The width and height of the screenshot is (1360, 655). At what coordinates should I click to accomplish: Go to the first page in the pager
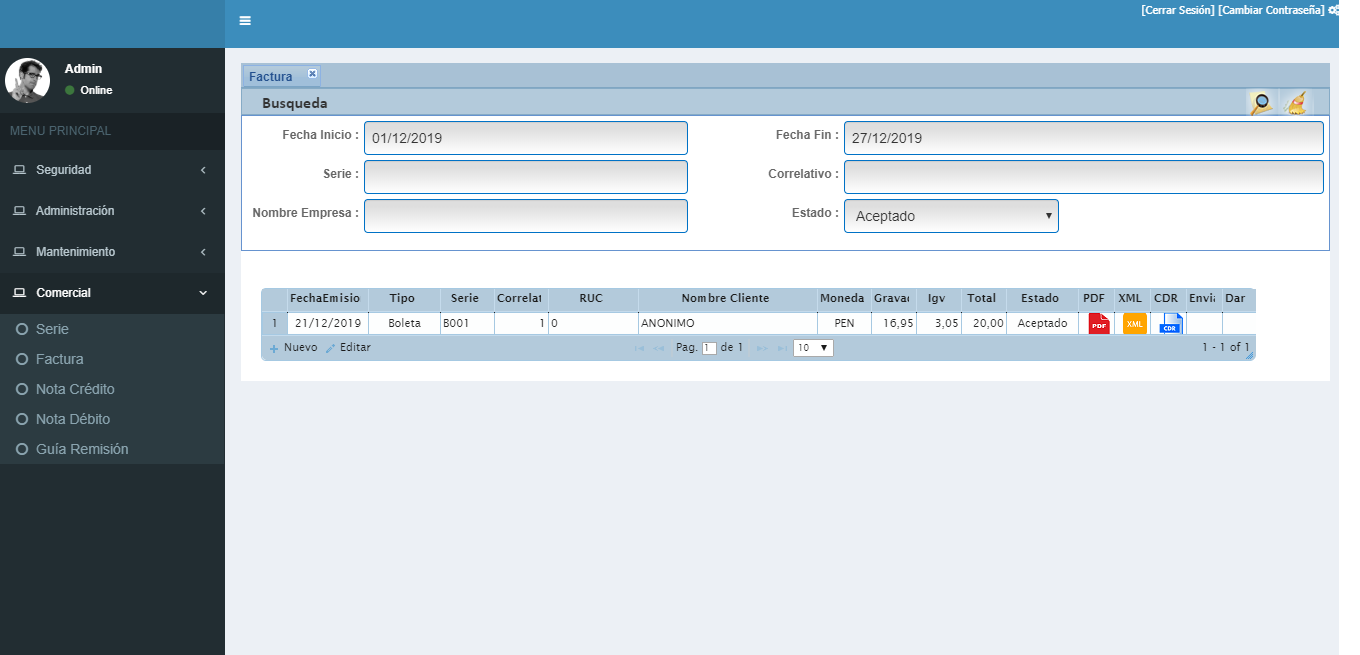pos(638,348)
